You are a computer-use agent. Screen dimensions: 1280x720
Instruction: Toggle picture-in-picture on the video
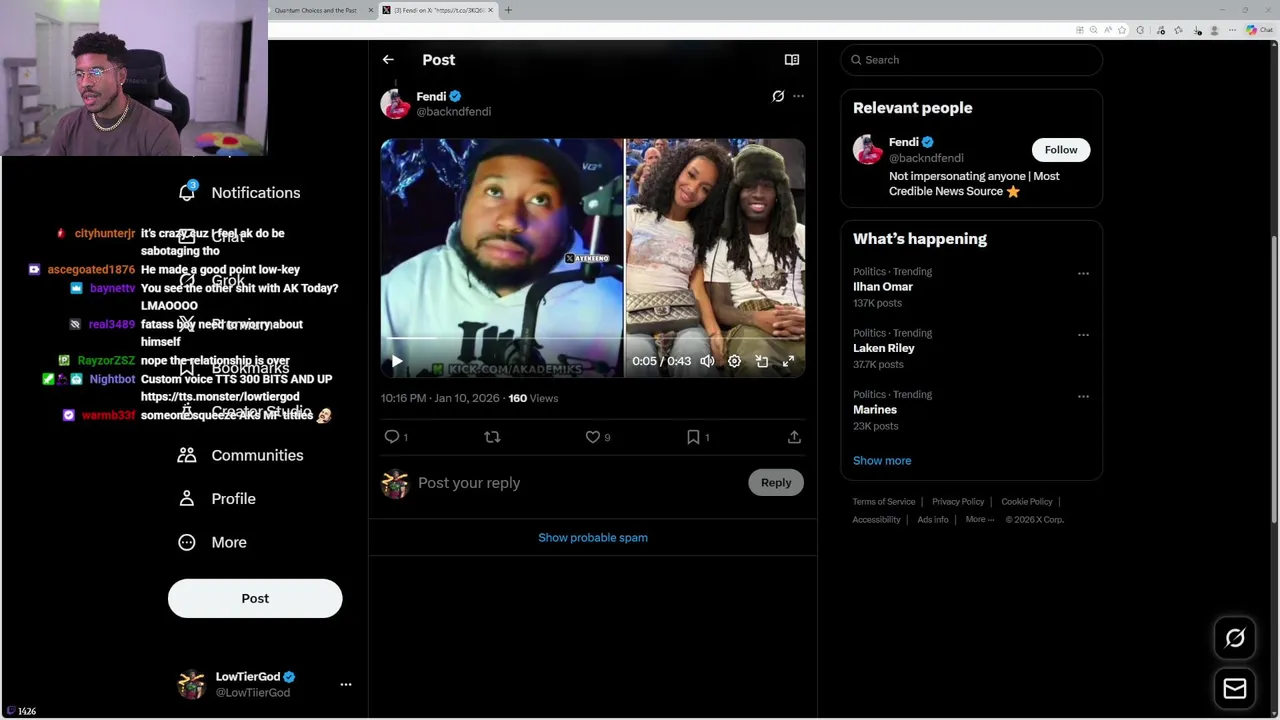click(x=761, y=361)
